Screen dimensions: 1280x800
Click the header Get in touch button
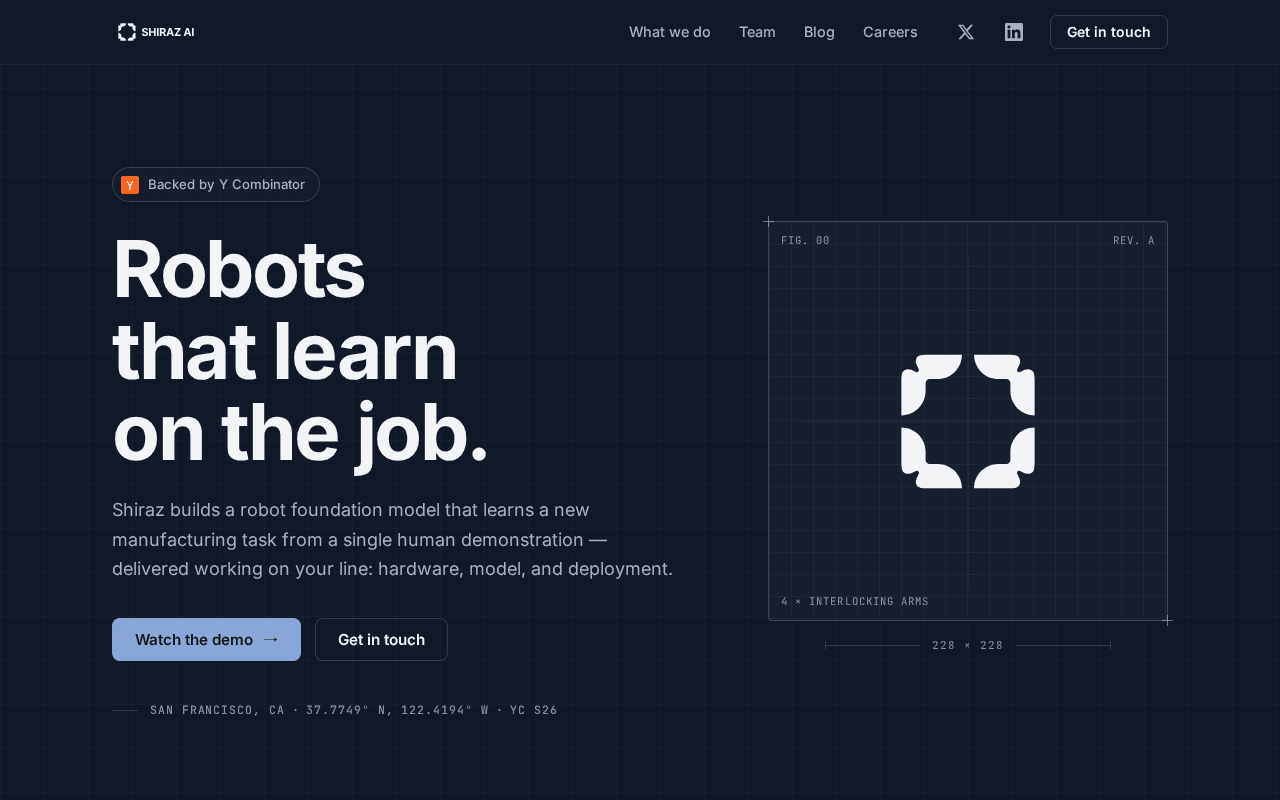[x=1109, y=32]
